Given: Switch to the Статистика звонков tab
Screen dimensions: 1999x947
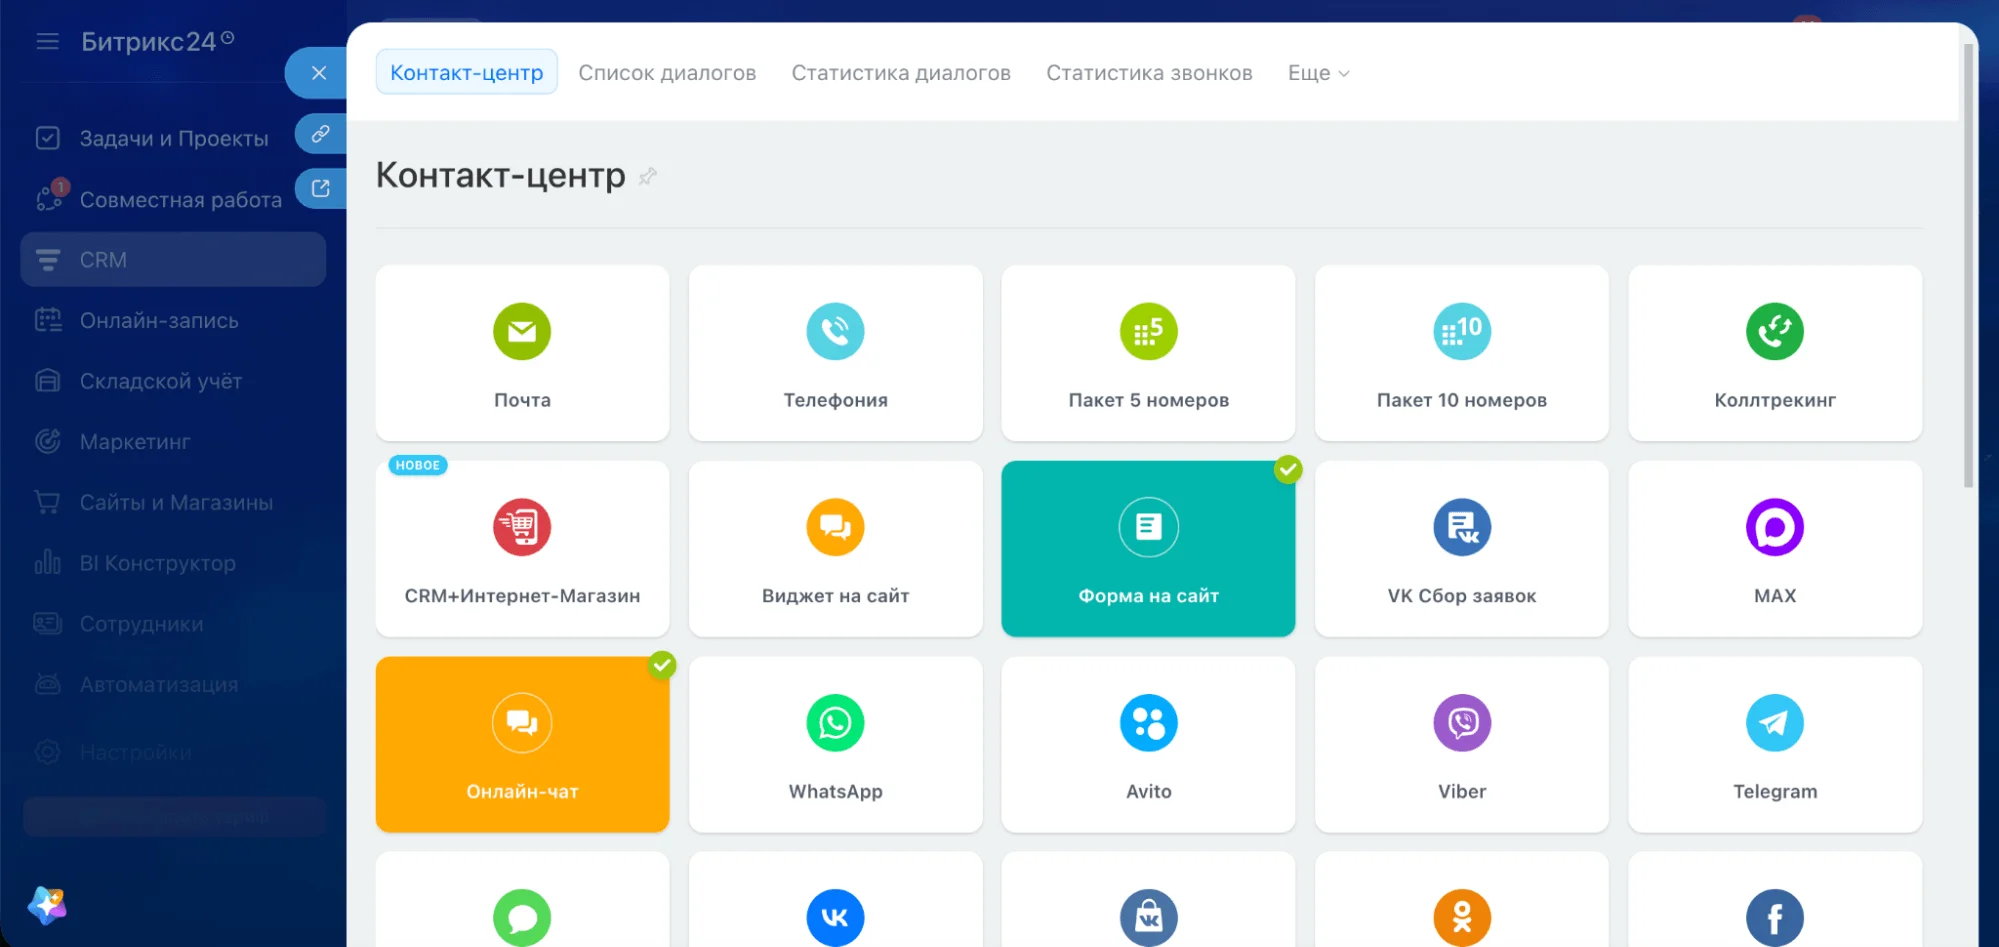Looking at the screenshot, I should 1149,73.
